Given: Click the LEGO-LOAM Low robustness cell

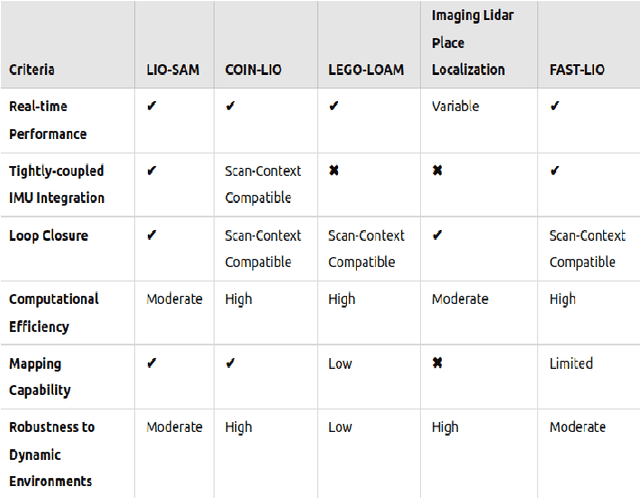Looking at the screenshot, I should tap(340, 427).
